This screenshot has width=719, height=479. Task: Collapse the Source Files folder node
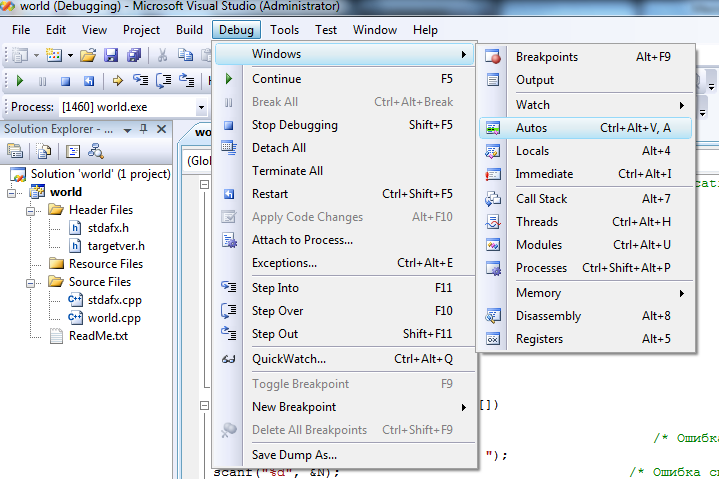tap(30, 283)
